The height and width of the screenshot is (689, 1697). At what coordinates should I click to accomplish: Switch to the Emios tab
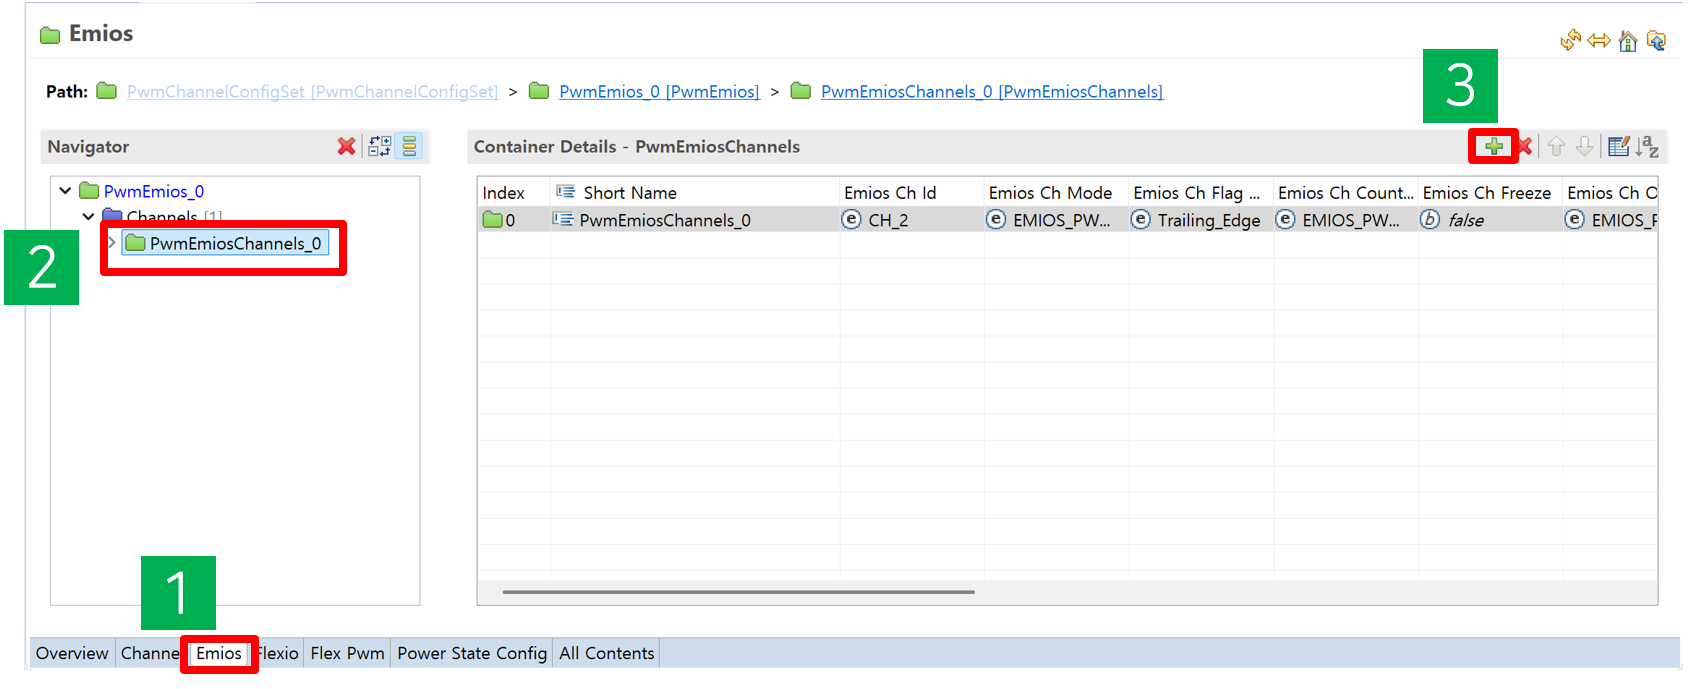pos(218,654)
